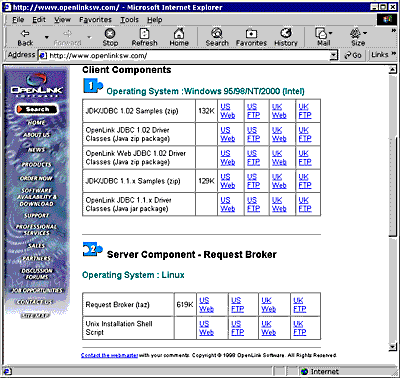Click the puzzle piece icon numbered 2

93,250
